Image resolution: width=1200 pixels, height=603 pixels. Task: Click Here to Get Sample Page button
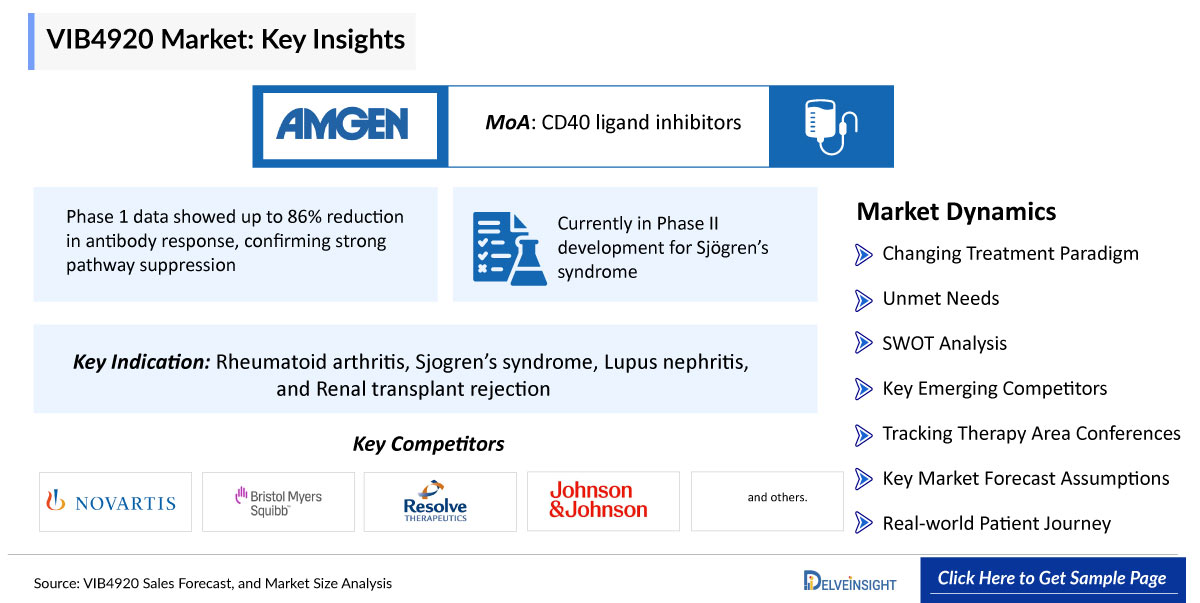coord(1052,579)
